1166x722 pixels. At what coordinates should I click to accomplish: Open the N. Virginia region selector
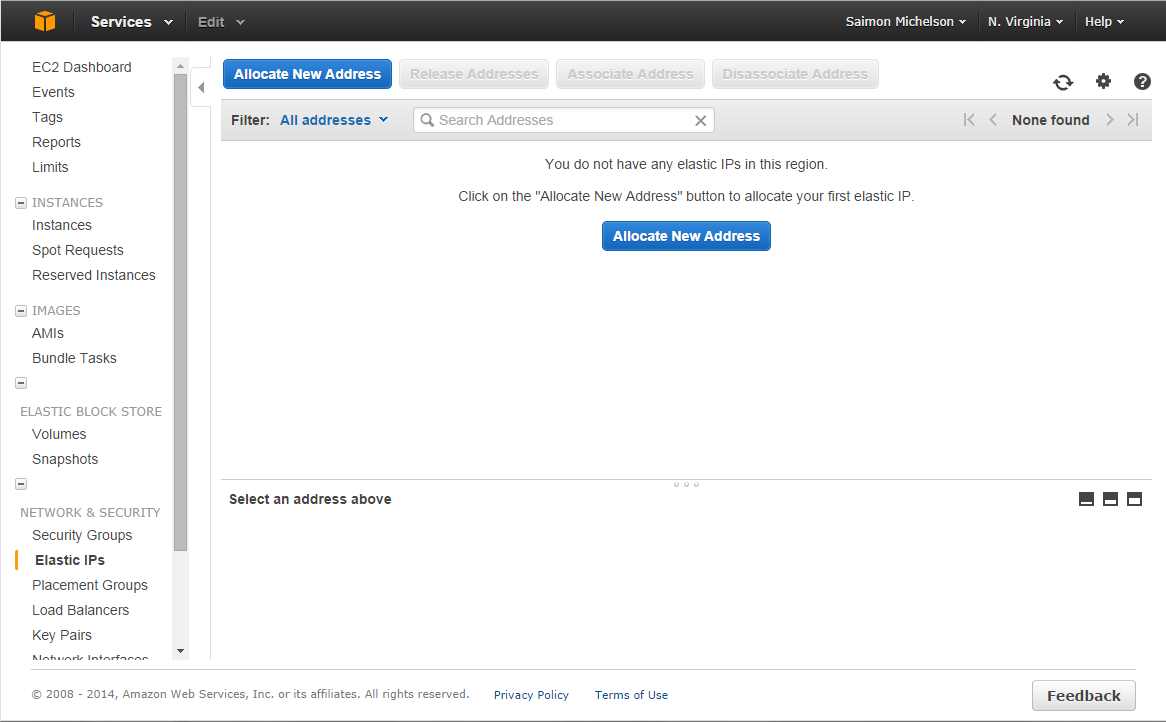click(x=1025, y=22)
